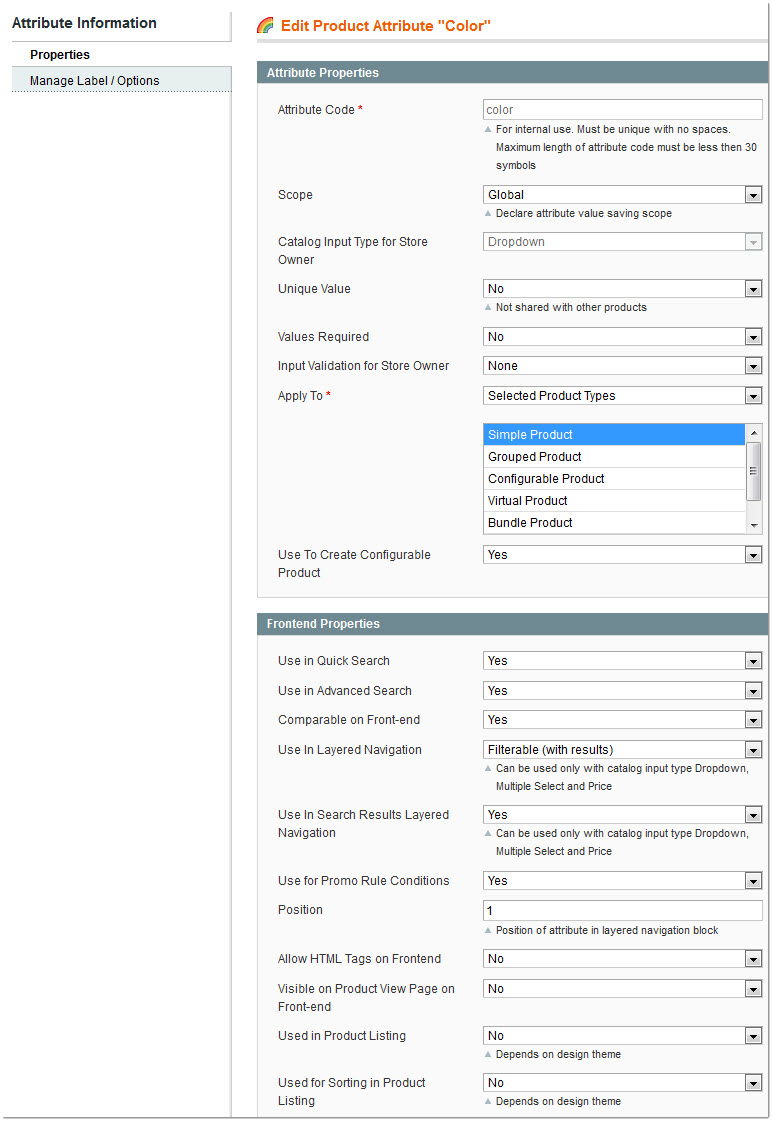
Task: Open the Use To Create Configurable Product dropdown
Action: point(622,555)
